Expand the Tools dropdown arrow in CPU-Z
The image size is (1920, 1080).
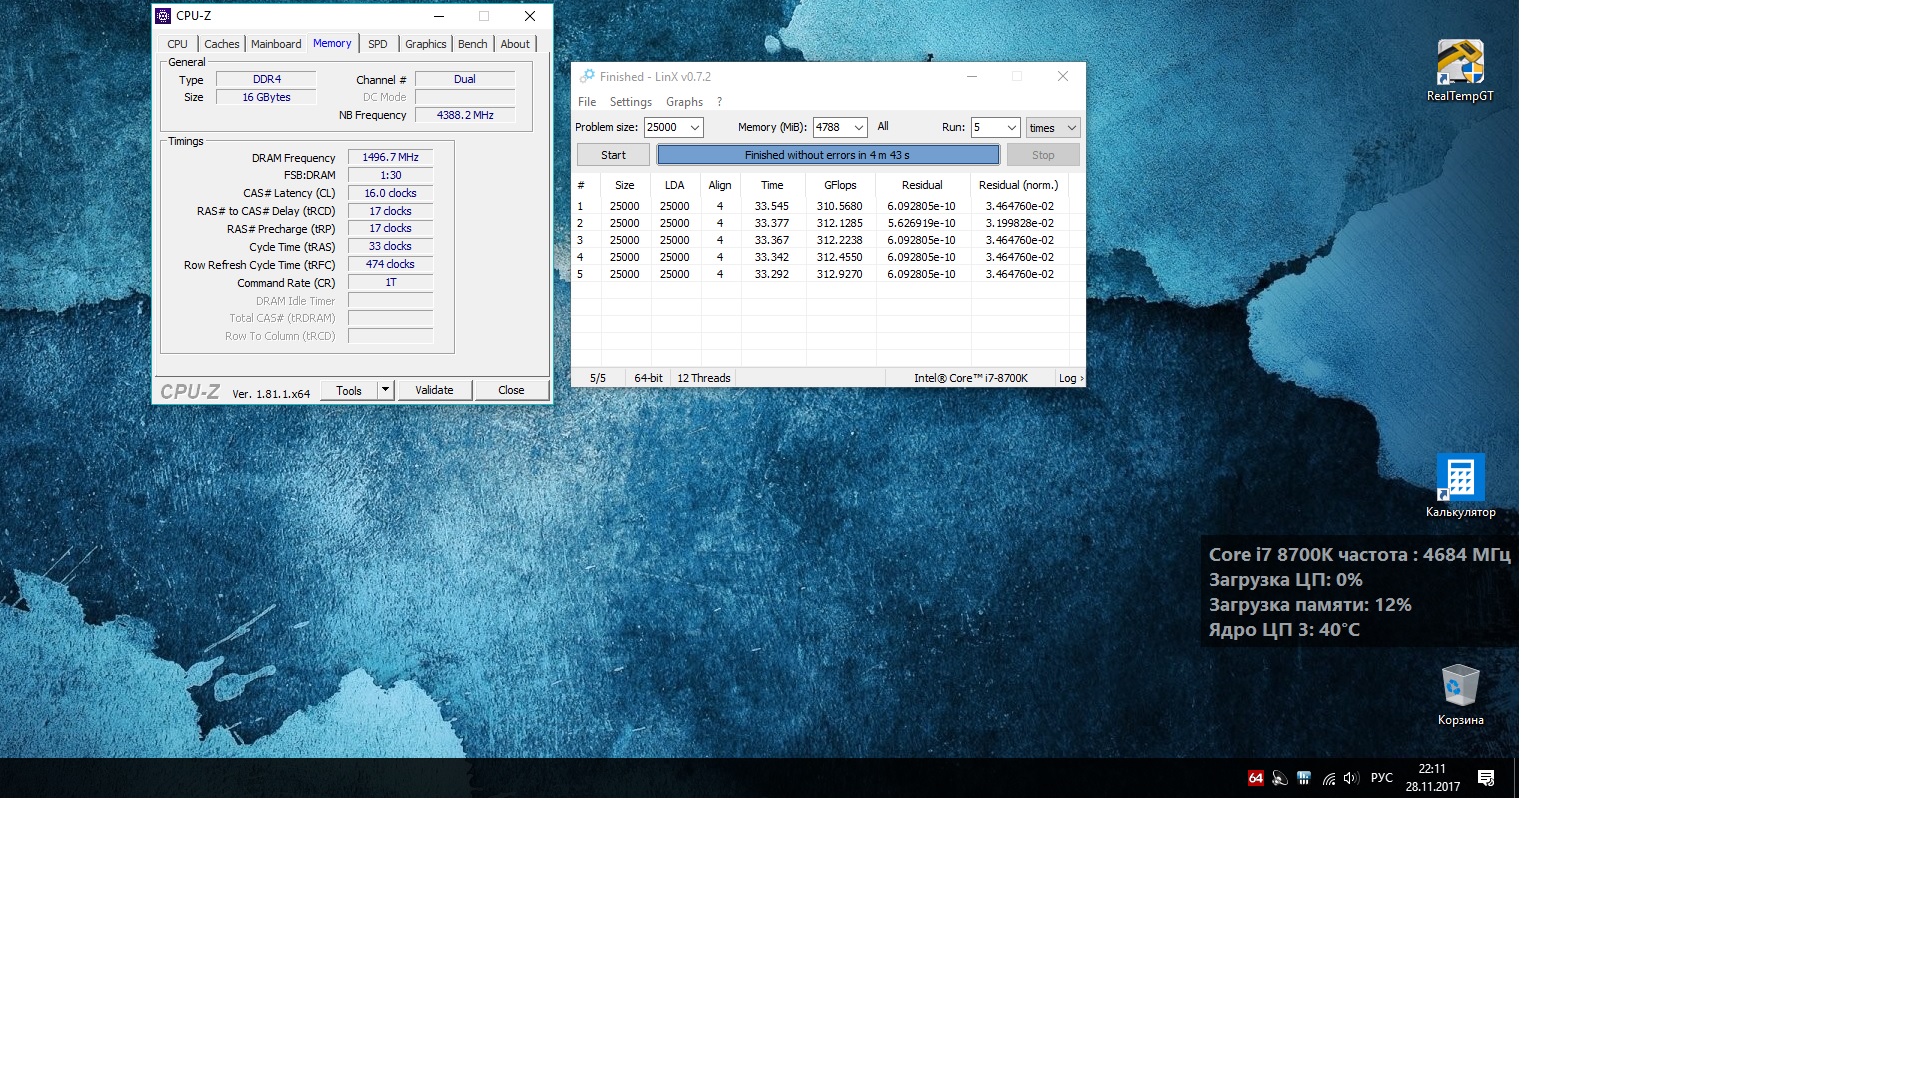385,390
